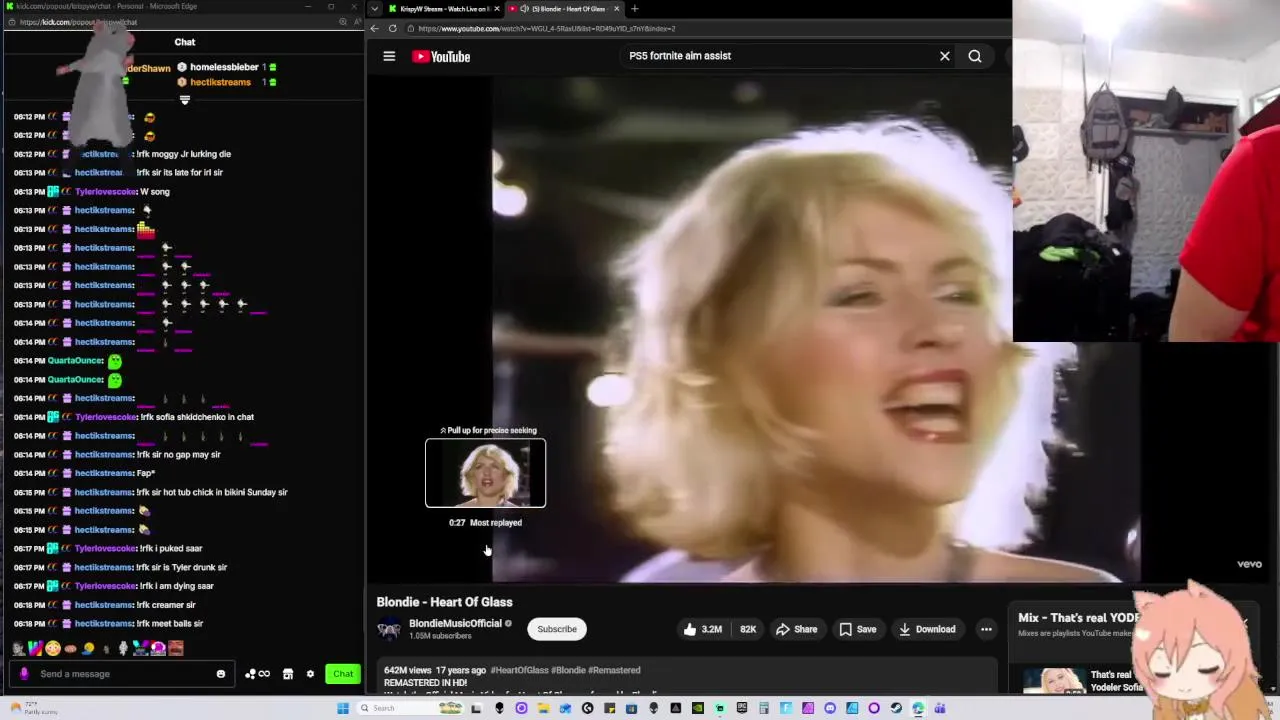Screen dimensions: 1280x720
Task: Download the Heart Of Glass video
Action: (x=927, y=629)
